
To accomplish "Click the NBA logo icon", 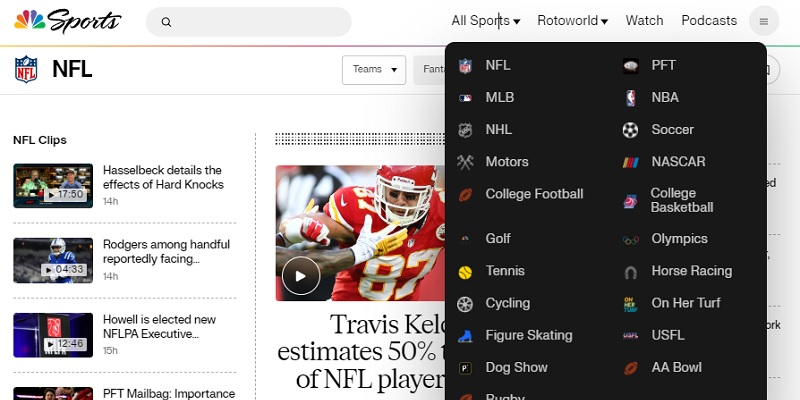I will click(631, 98).
